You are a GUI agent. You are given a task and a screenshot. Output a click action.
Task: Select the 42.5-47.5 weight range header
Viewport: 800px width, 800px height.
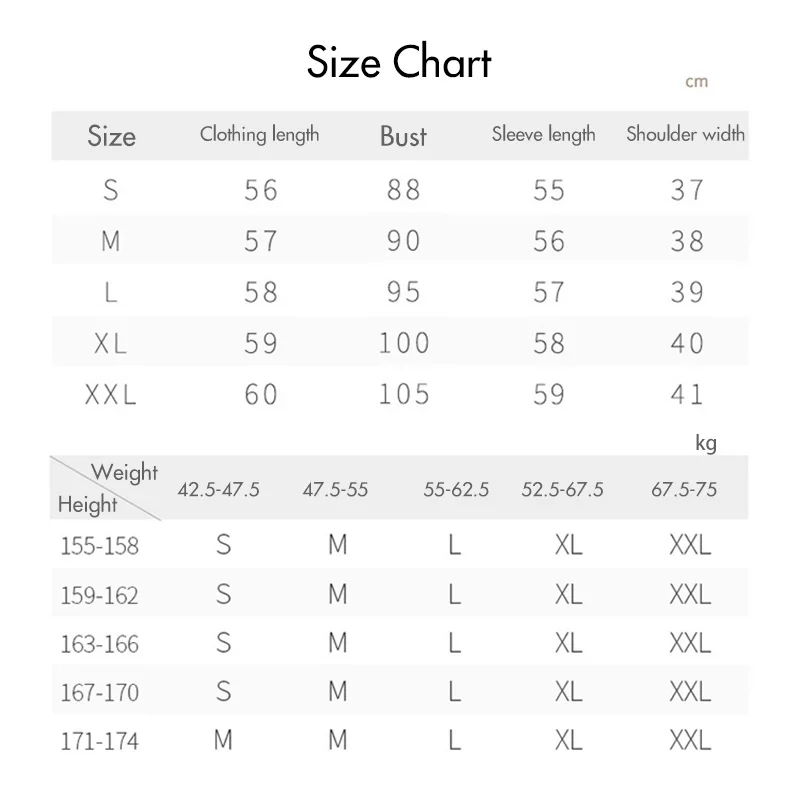point(218,490)
